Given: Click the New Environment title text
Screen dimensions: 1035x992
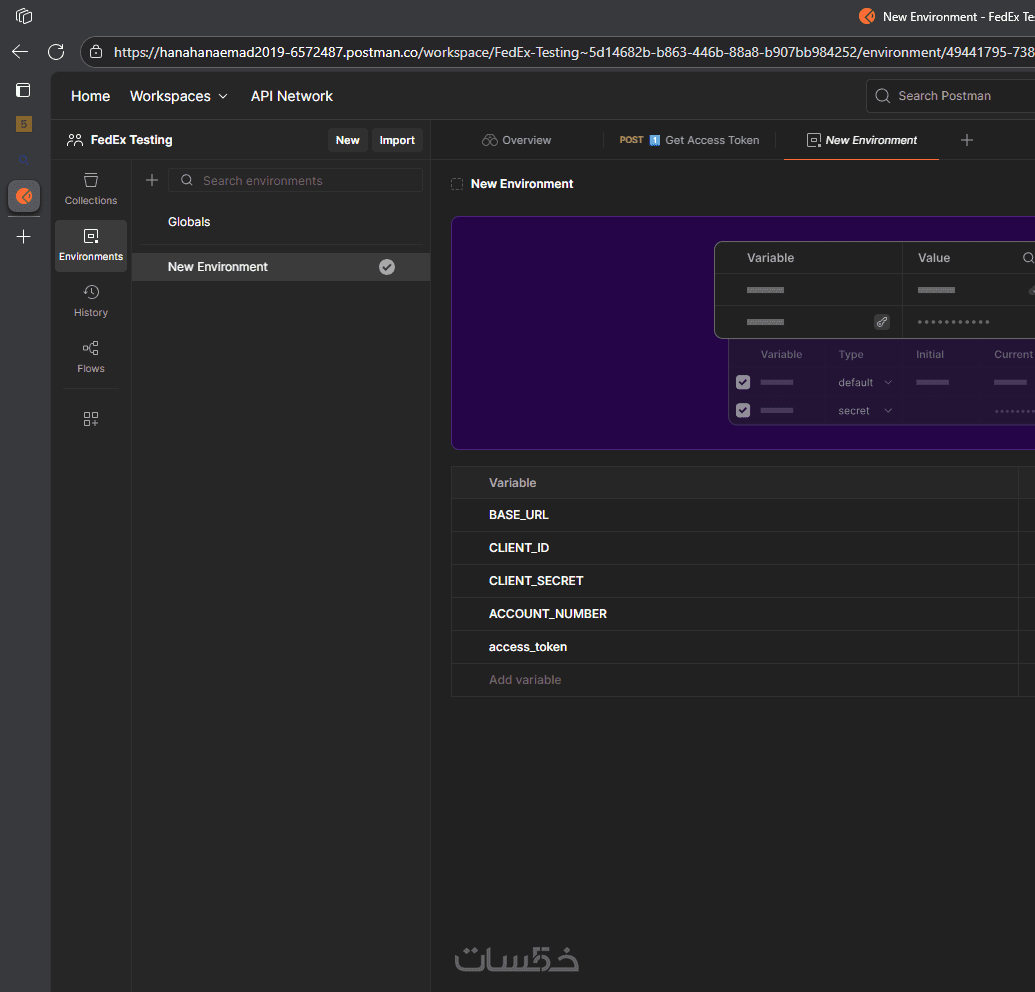Looking at the screenshot, I should click(x=521, y=184).
